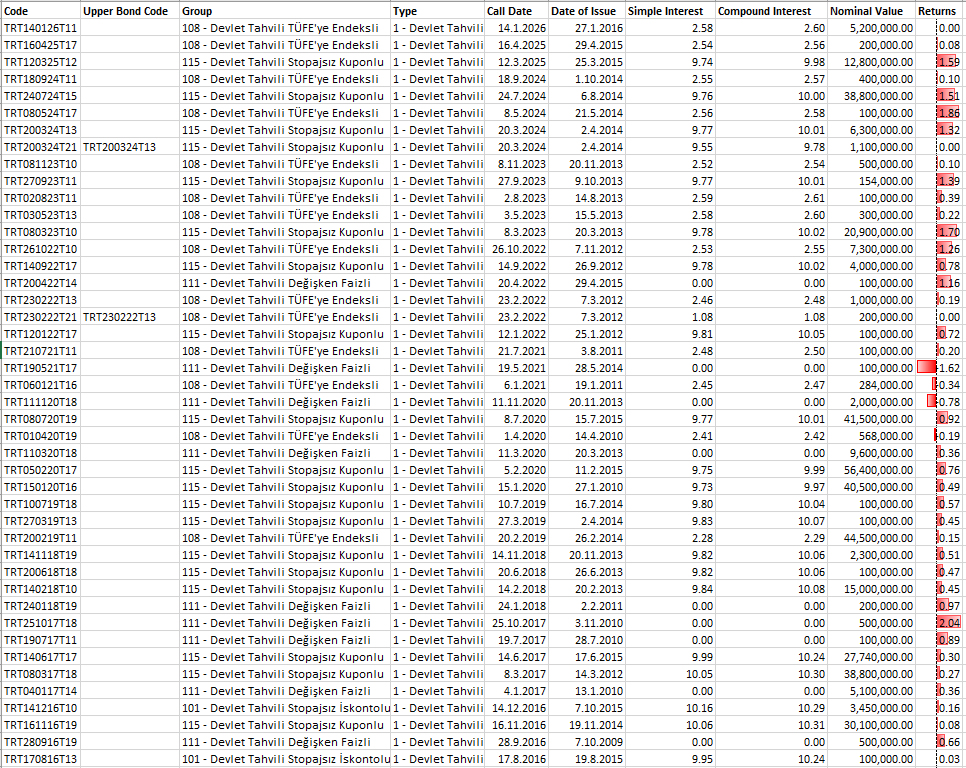Click call date cell 11.11.2020
Screen dimensions: 966x768
516,402
